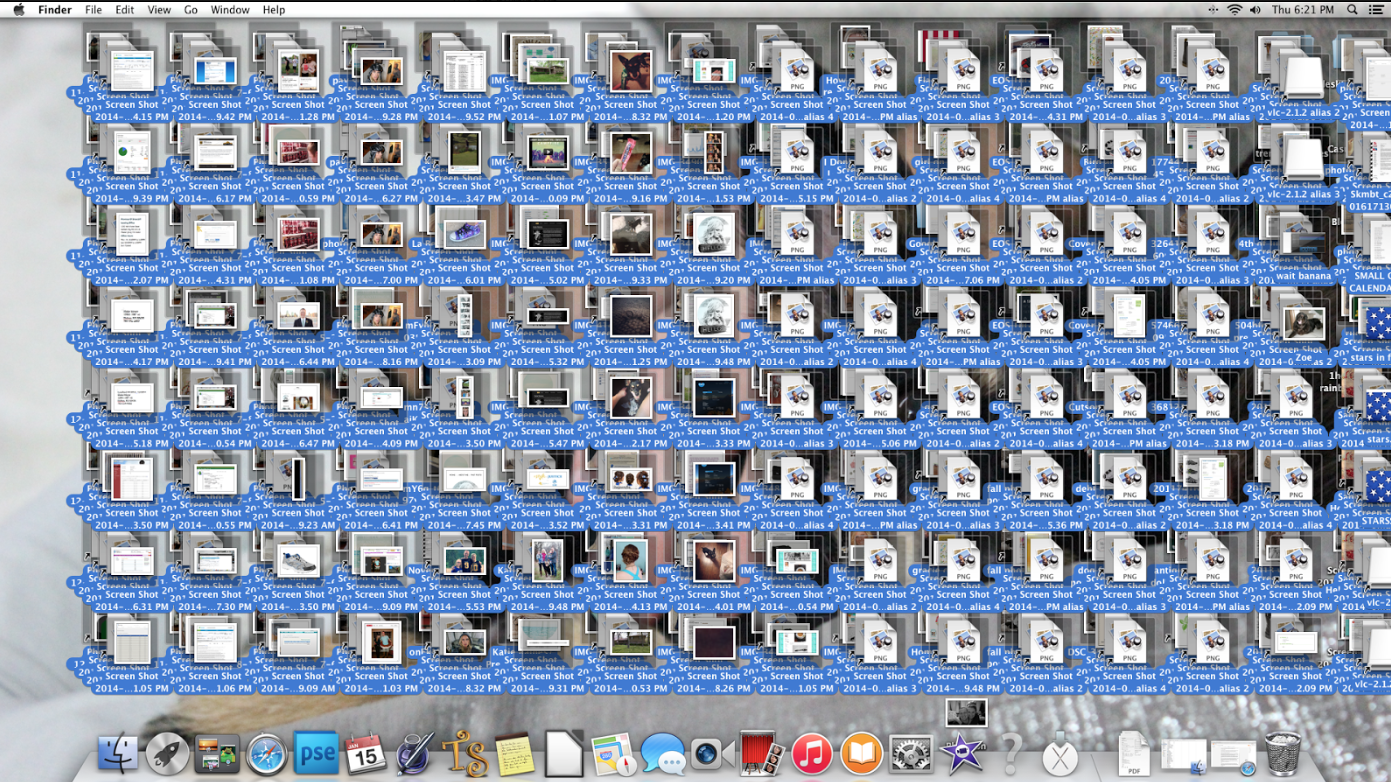
Task: Open the purple quill pen Dock app
Action: click(x=415, y=754)
